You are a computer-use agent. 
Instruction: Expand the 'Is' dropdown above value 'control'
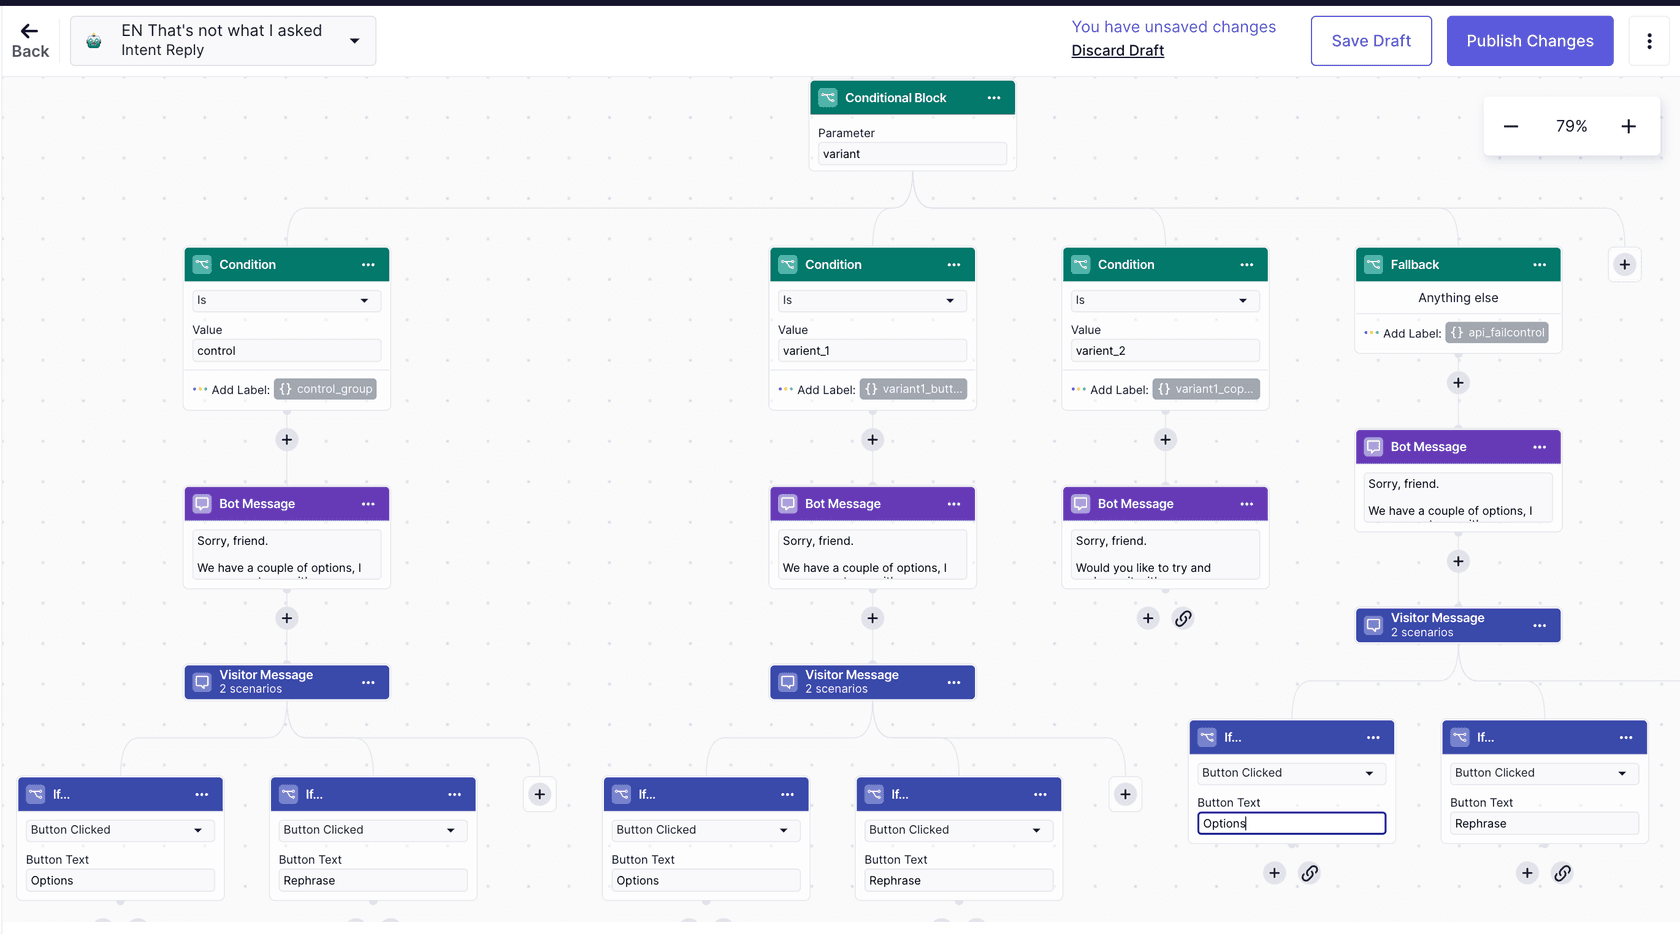pos(287,300)
